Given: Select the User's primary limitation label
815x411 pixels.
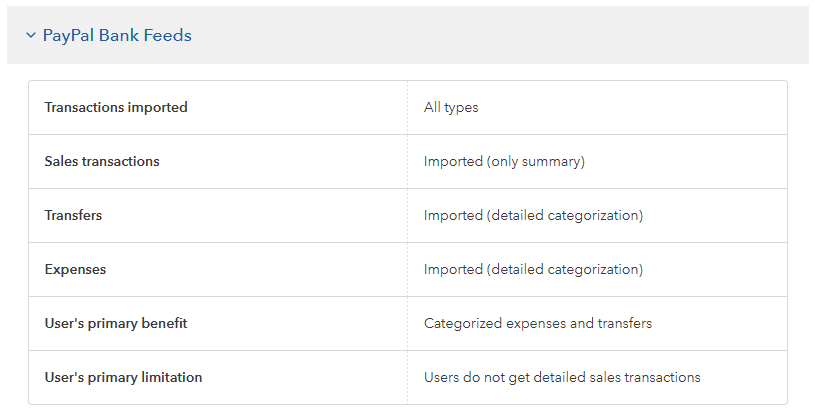Looking at the screenshot, I should point(123,377).
